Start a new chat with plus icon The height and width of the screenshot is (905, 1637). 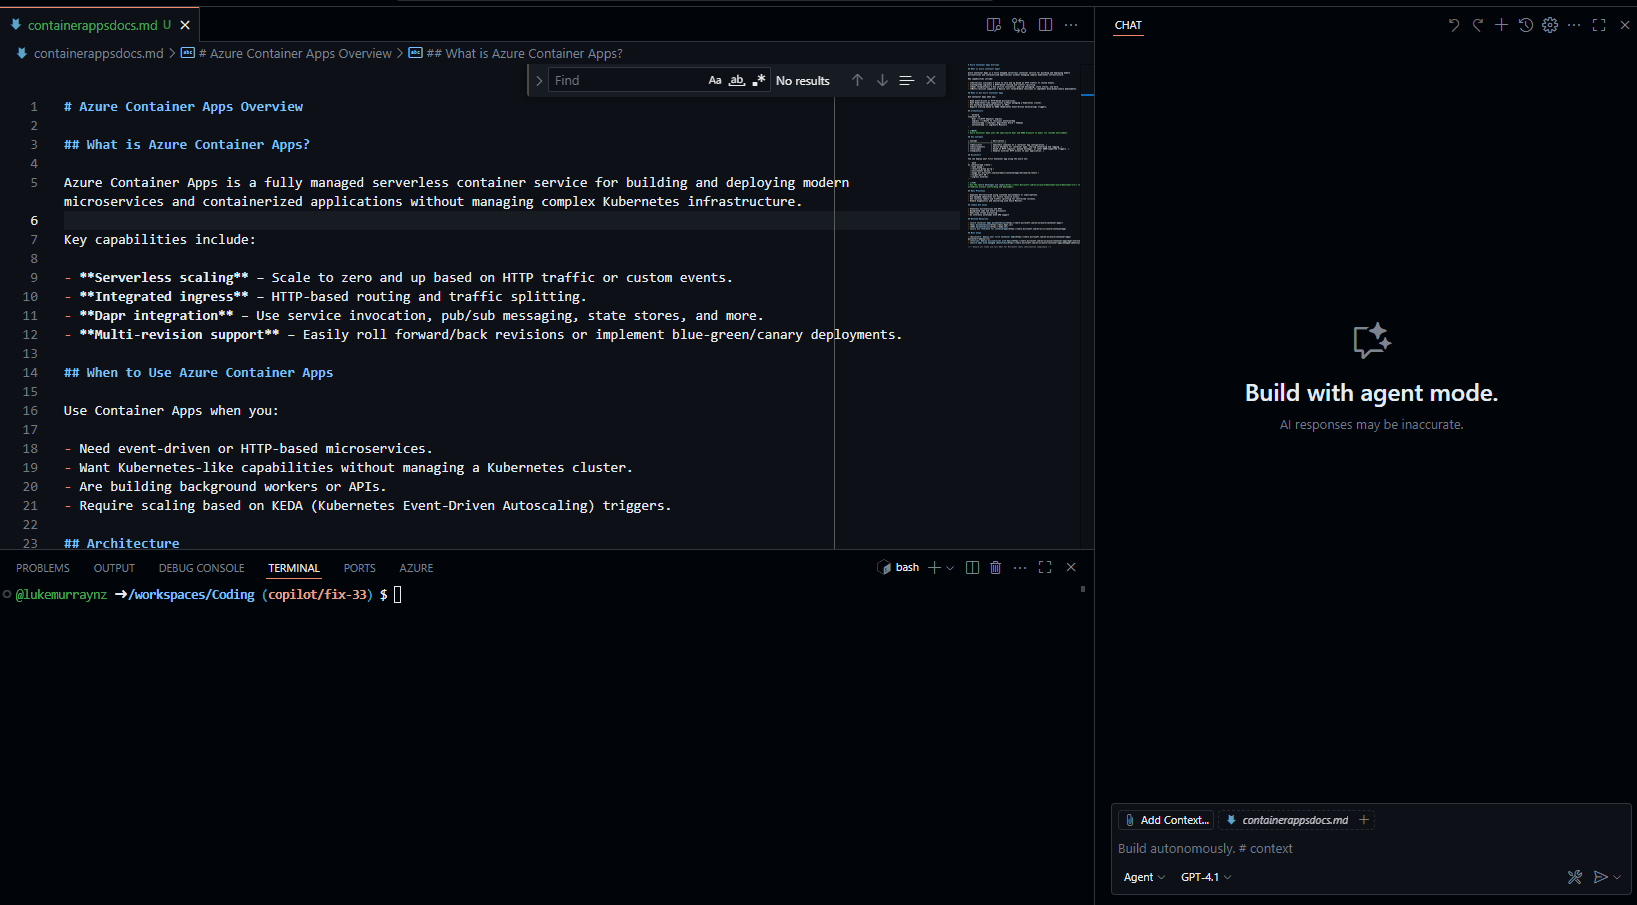(1501, 25)
